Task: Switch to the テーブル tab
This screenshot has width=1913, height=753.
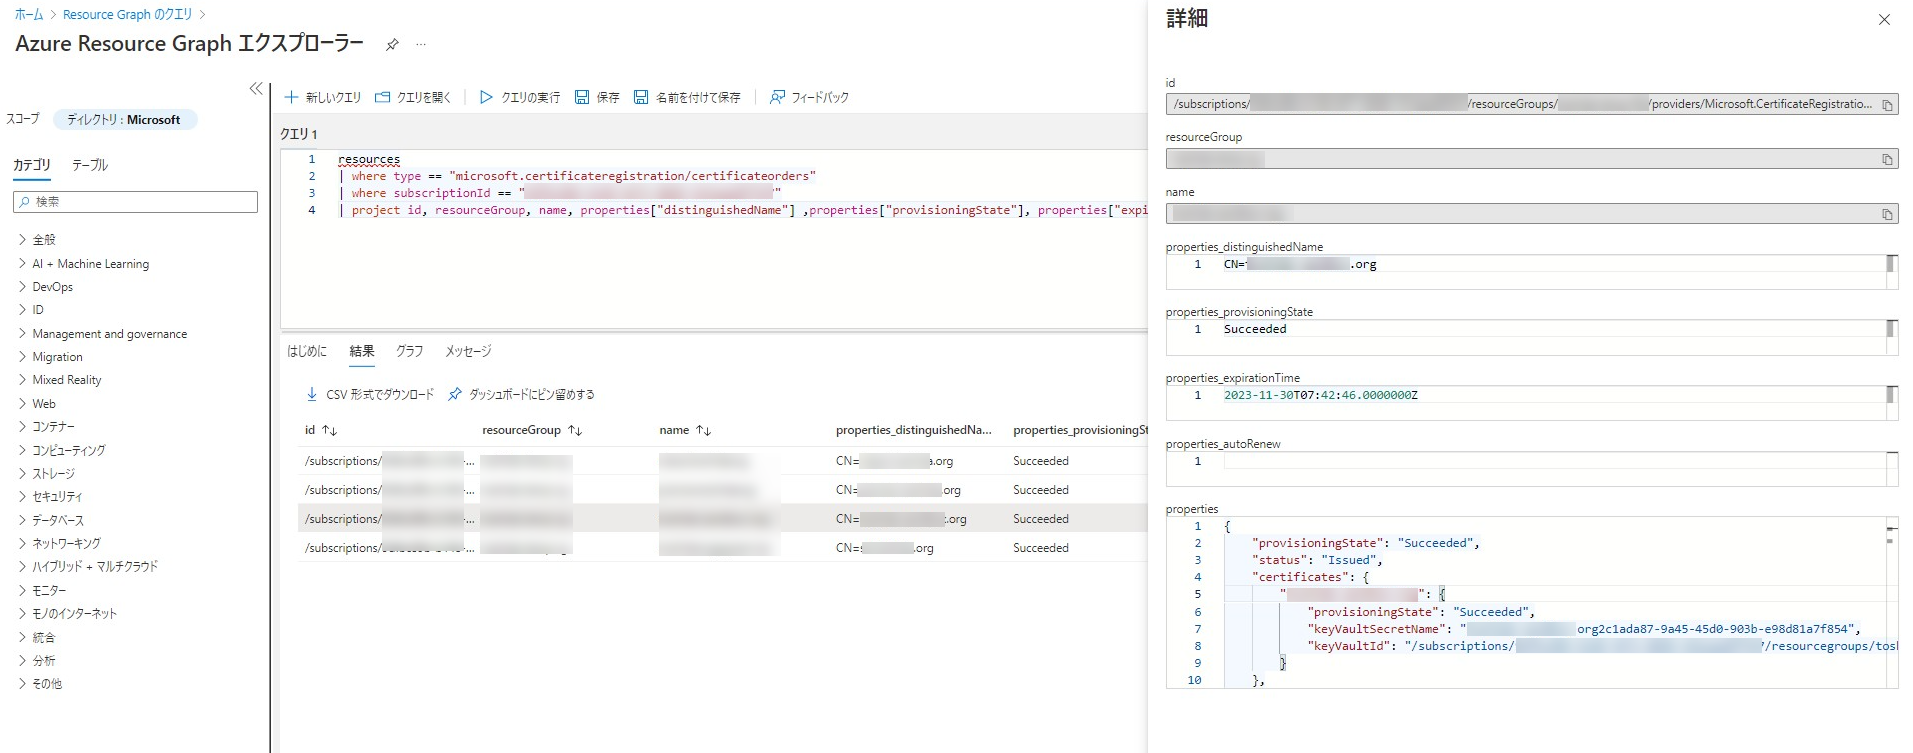Action: tap(90, 165)
